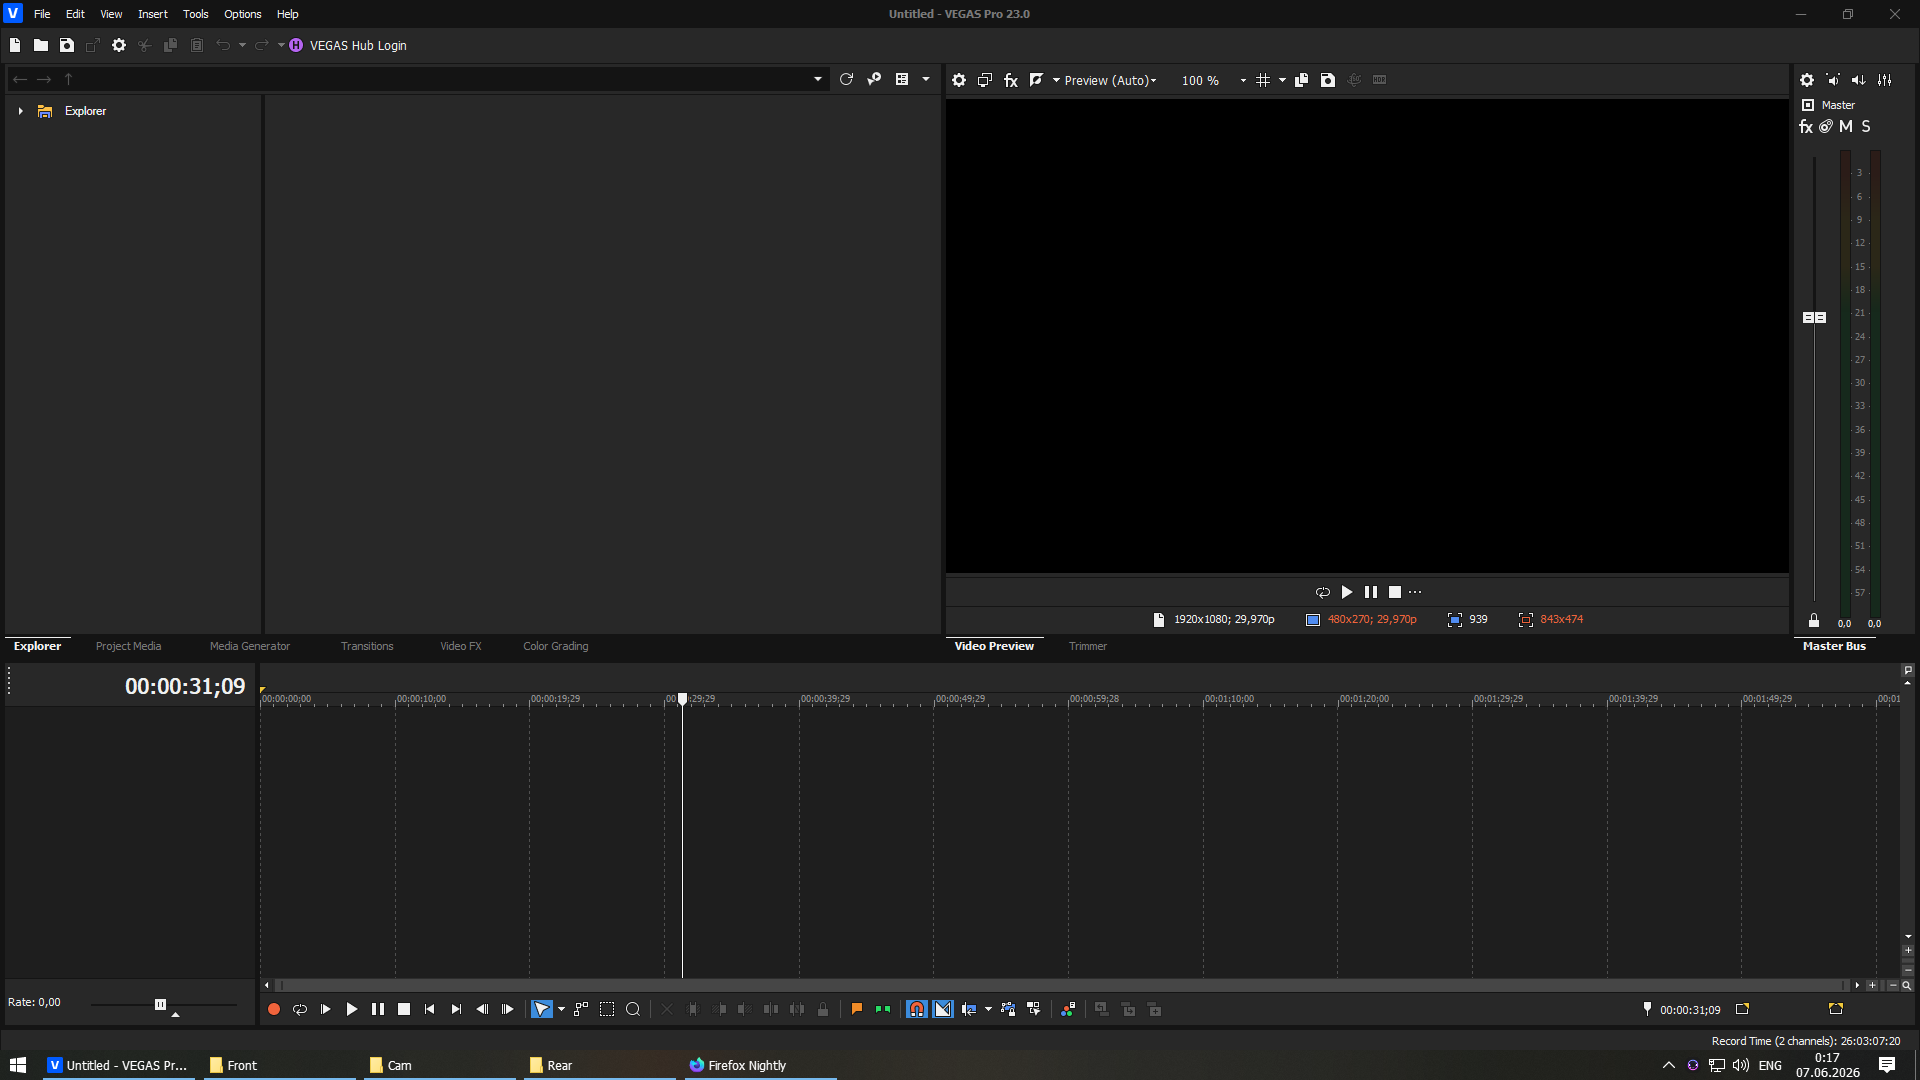Open the Tools menu

click(x=195, y=14)
